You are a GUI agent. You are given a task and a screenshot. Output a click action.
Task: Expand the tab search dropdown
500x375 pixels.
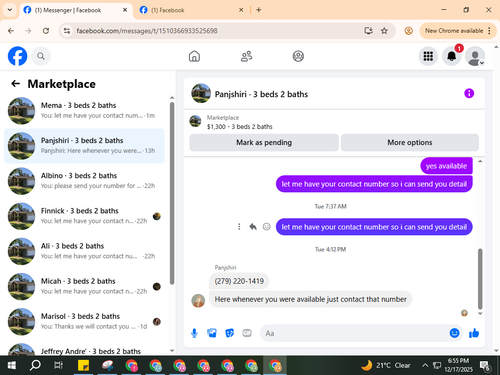[x=10, y=10]
